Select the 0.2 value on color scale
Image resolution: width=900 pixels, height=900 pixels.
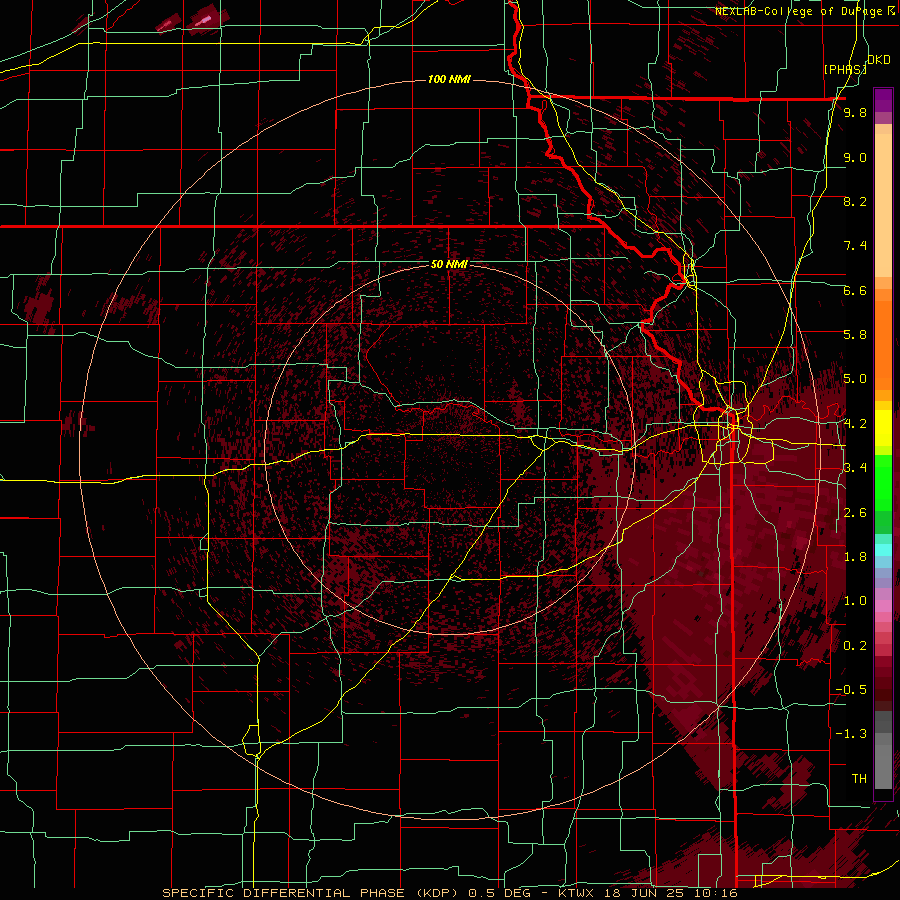pyautogui.click(x=855, y=646)
